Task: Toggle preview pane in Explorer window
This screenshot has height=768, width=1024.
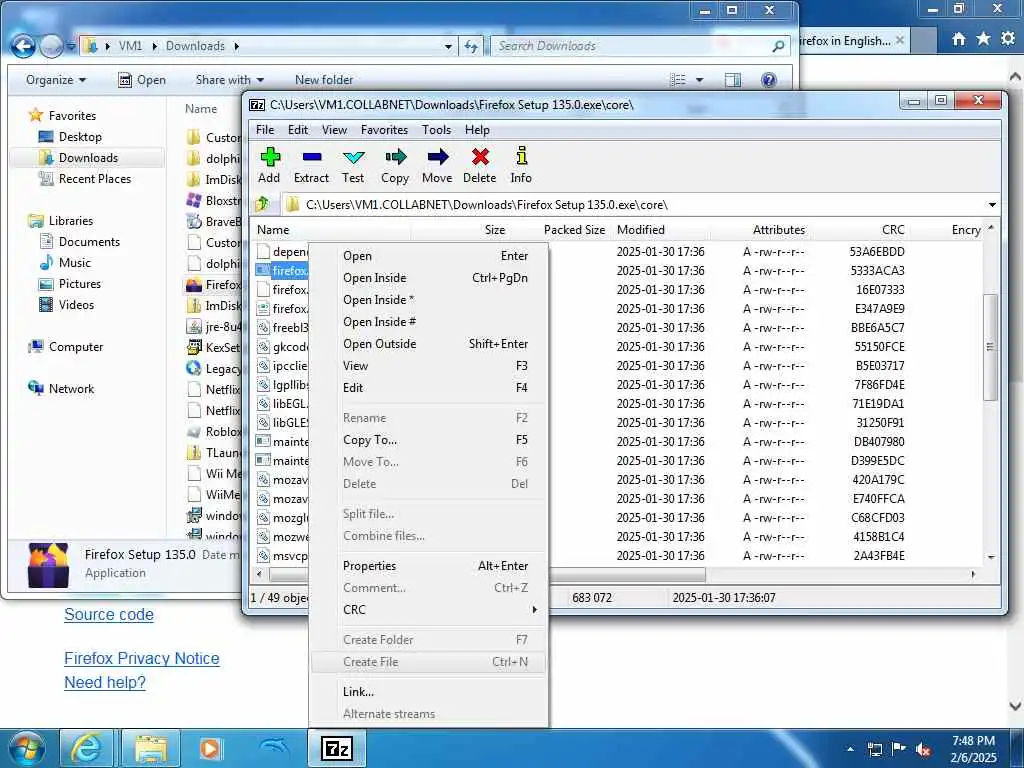Action: click(x=733, y=80)
